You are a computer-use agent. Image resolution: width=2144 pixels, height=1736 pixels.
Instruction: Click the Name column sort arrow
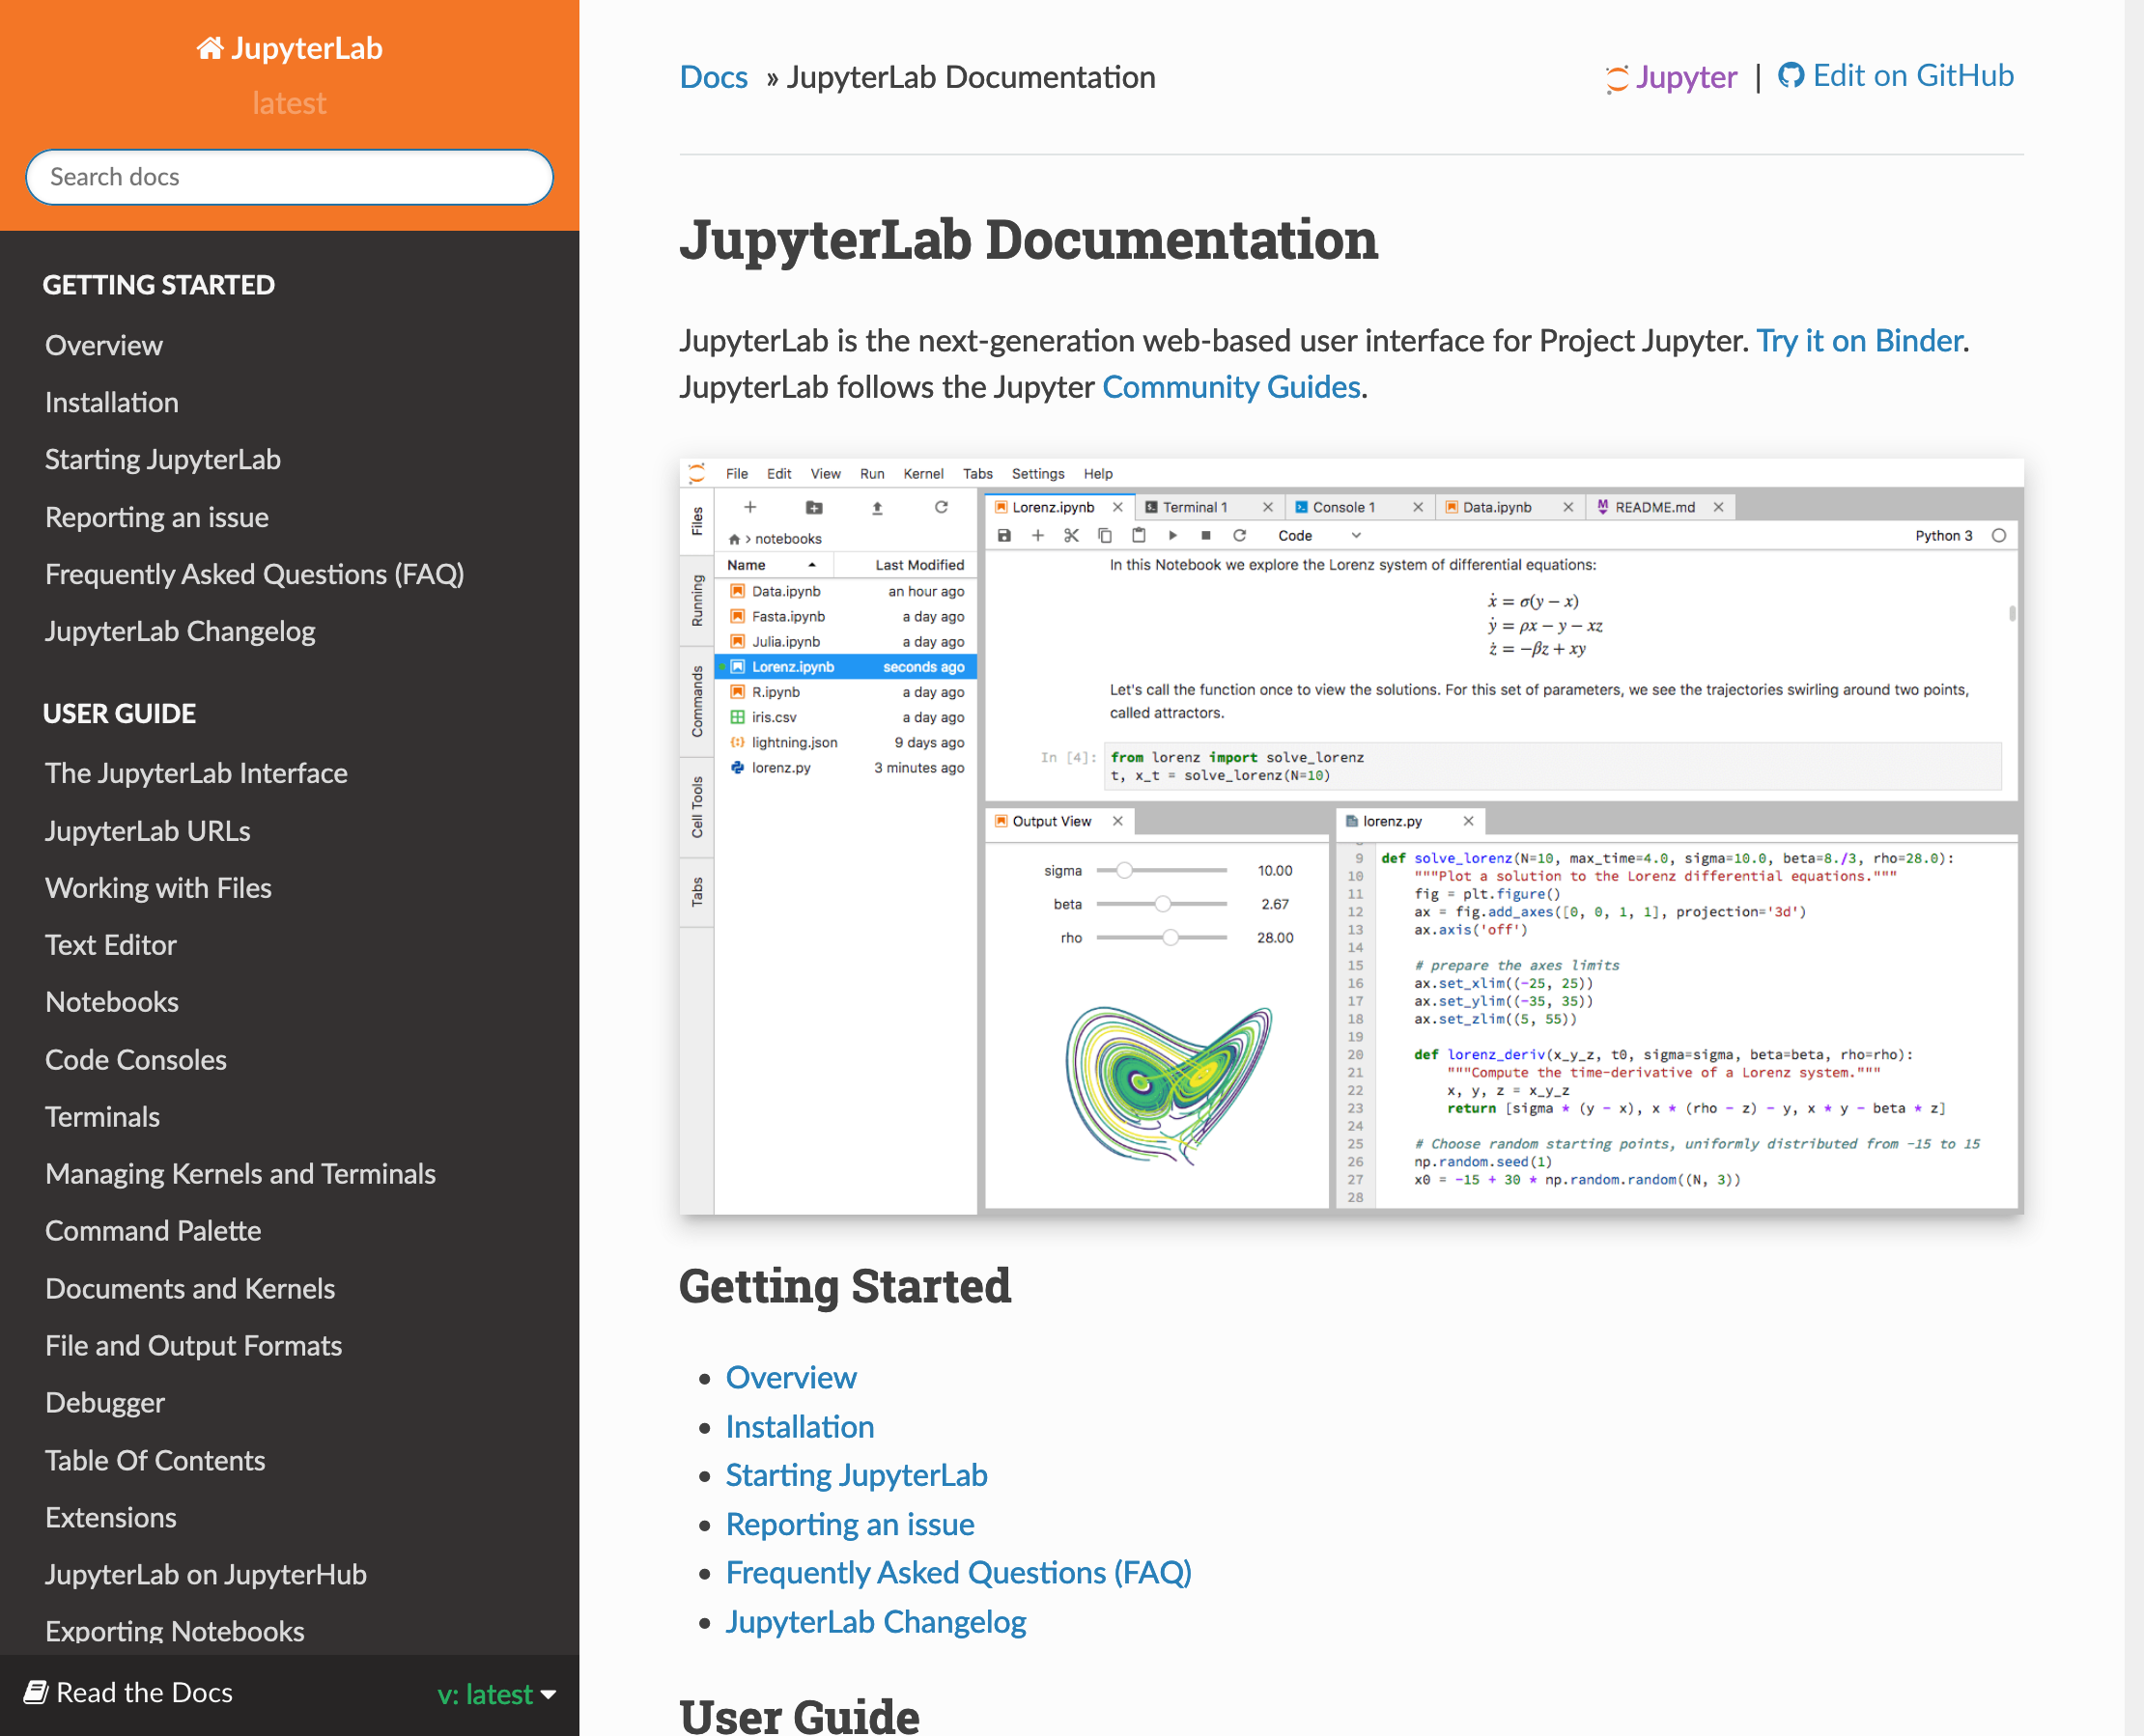812,565
